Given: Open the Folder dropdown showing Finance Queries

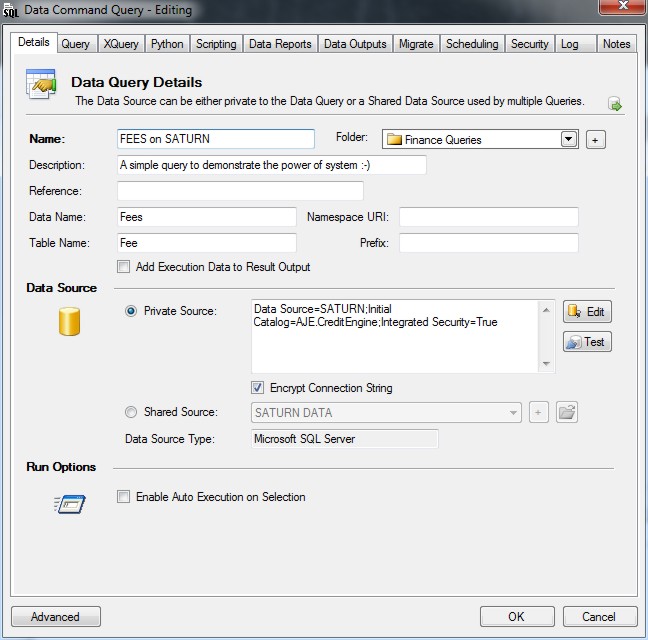Looking at the screenshot, I should click(569, 140).
